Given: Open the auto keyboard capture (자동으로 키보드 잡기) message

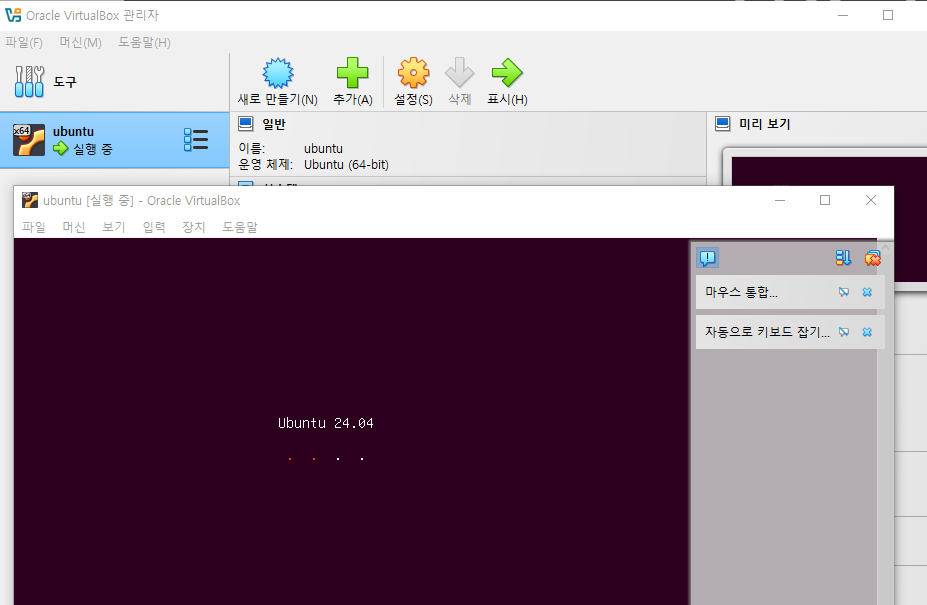Looking at the screenshot, I should (767, 332).
